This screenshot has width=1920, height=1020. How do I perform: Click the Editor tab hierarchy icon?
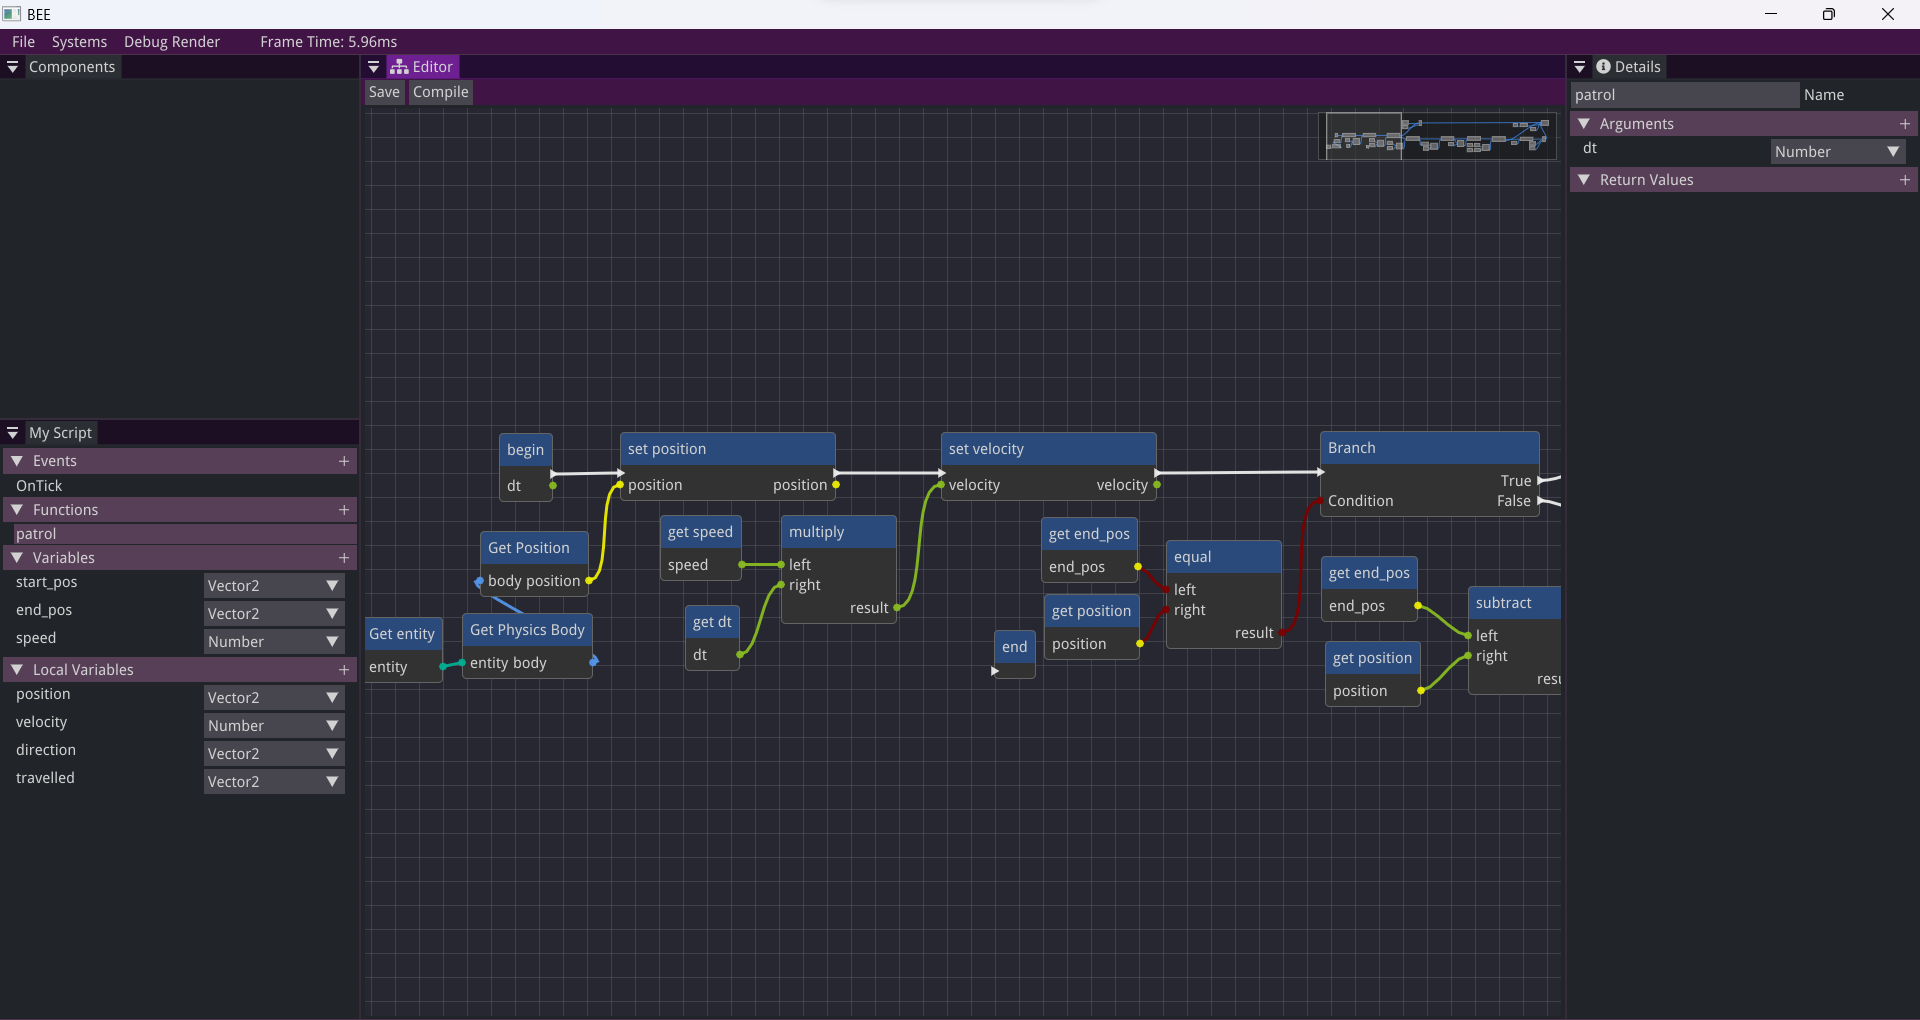point(399,67)
